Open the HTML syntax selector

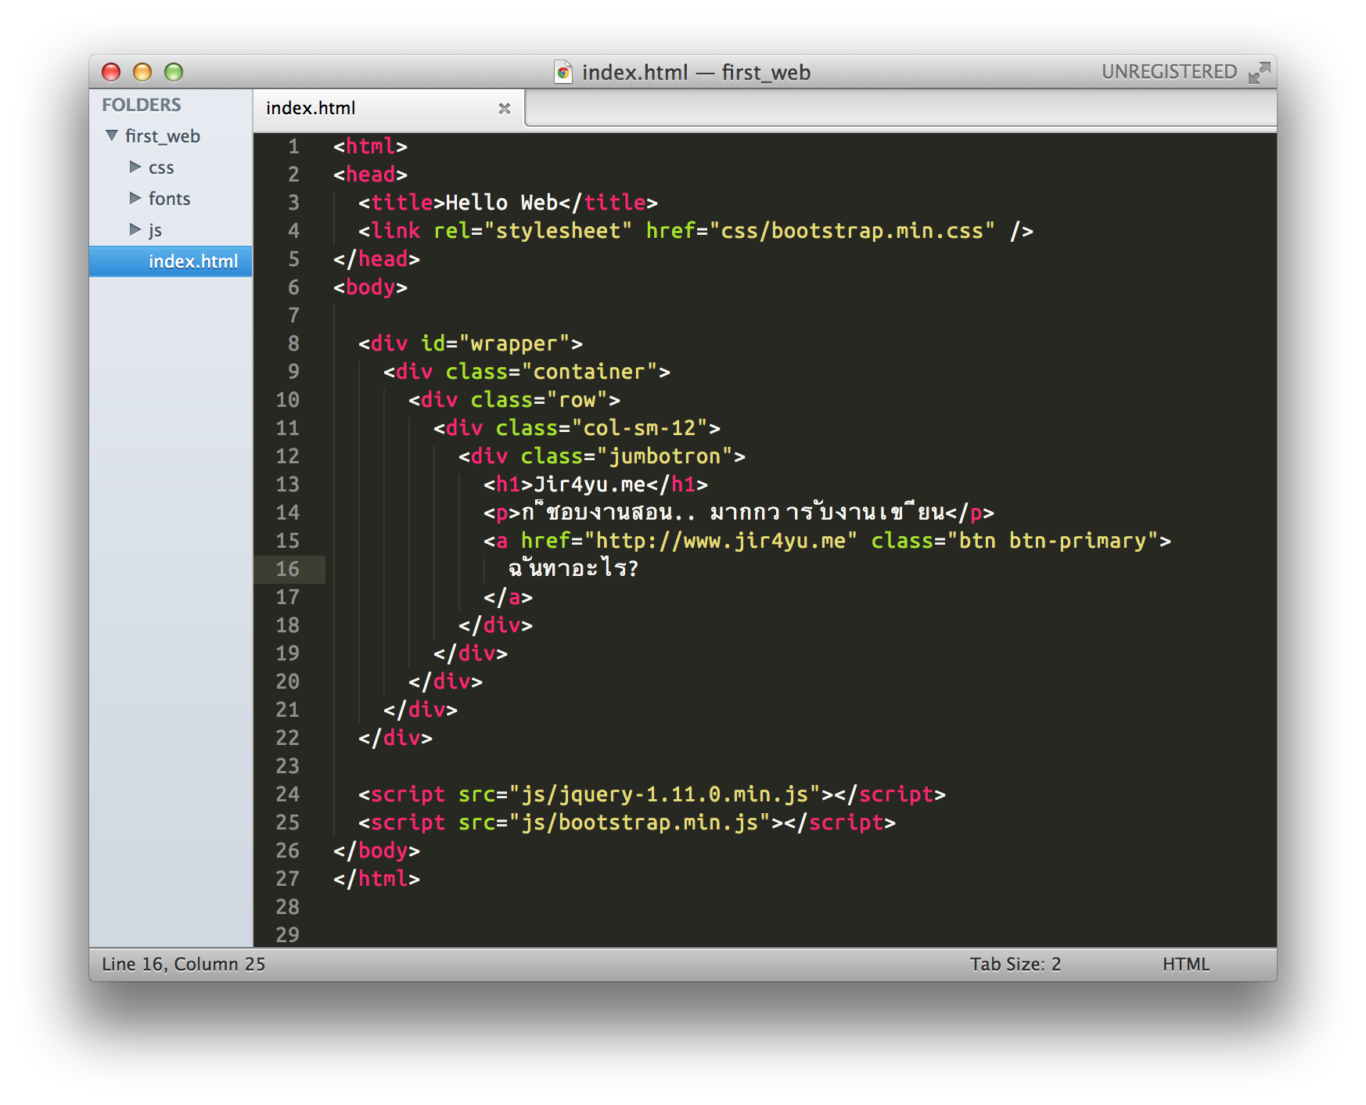(1186, 964)
